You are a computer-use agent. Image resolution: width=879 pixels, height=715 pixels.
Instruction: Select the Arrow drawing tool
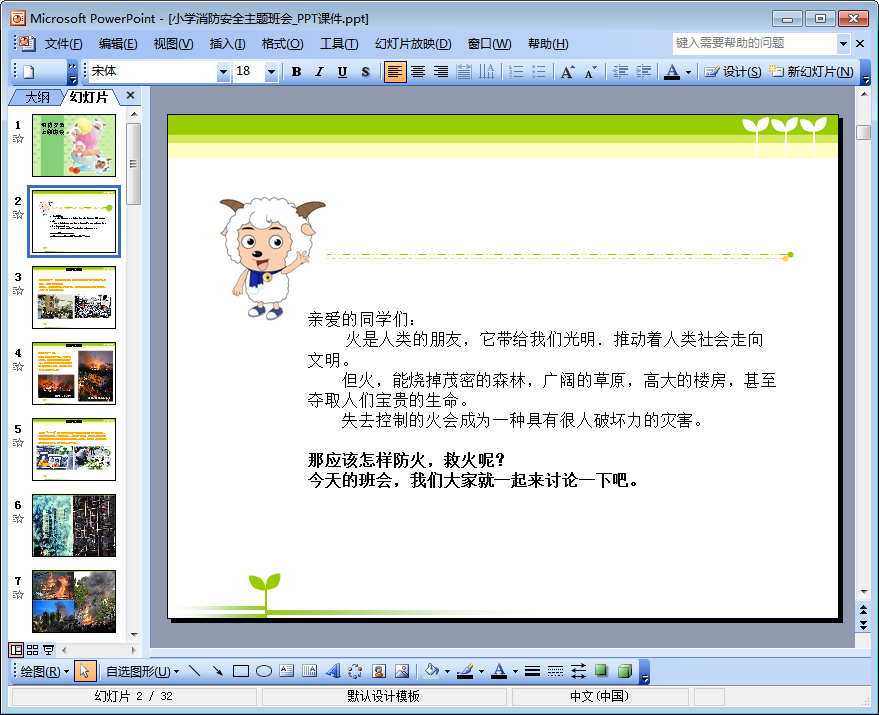(x=218, y=671)
